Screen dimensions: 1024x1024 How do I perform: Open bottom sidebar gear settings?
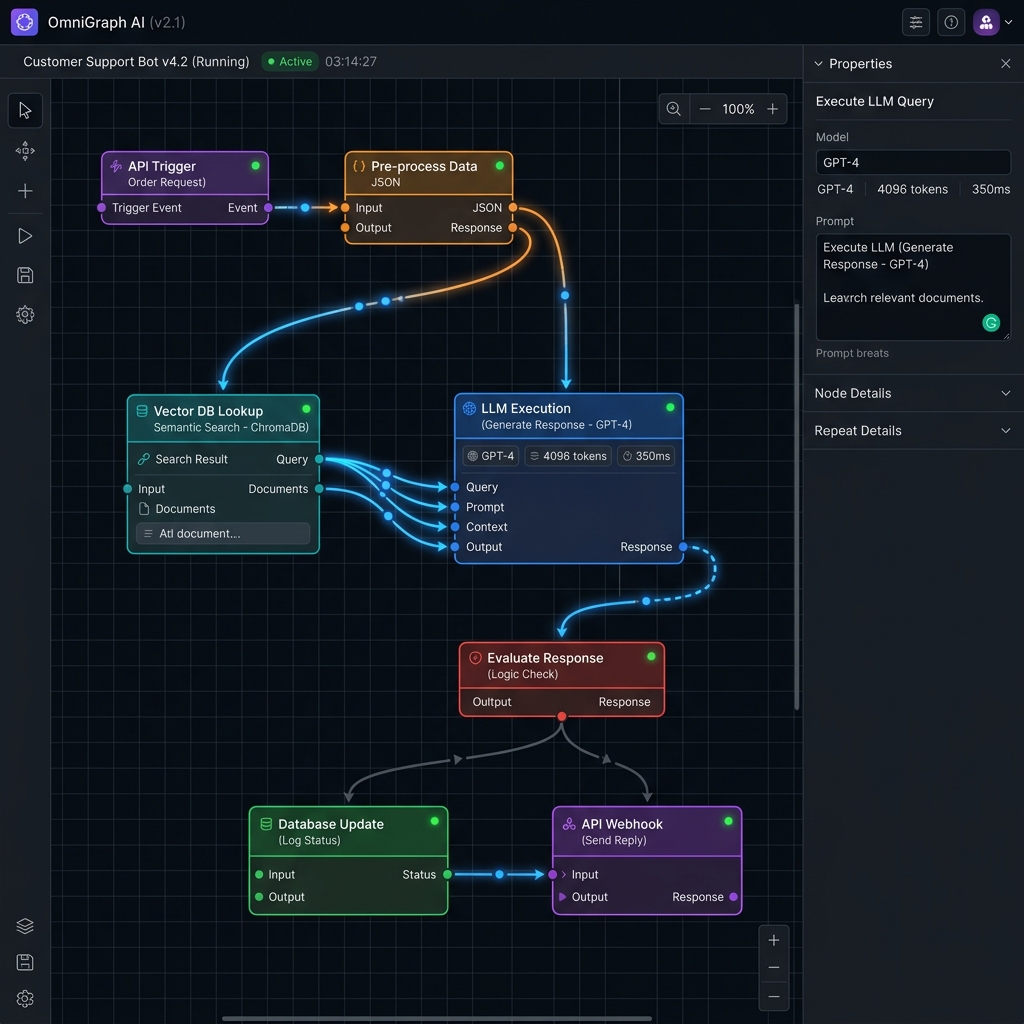pyautogui.click(x=25, y=999)
